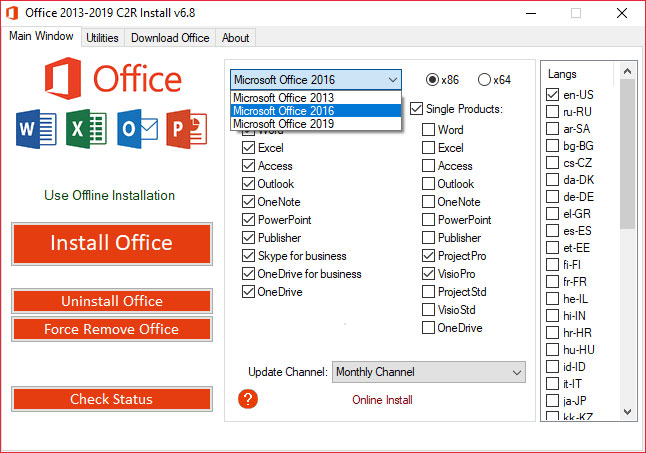The image size is (646, 453).
Task: Toggle the Single Products checkbox
Action: pos(417,109)
